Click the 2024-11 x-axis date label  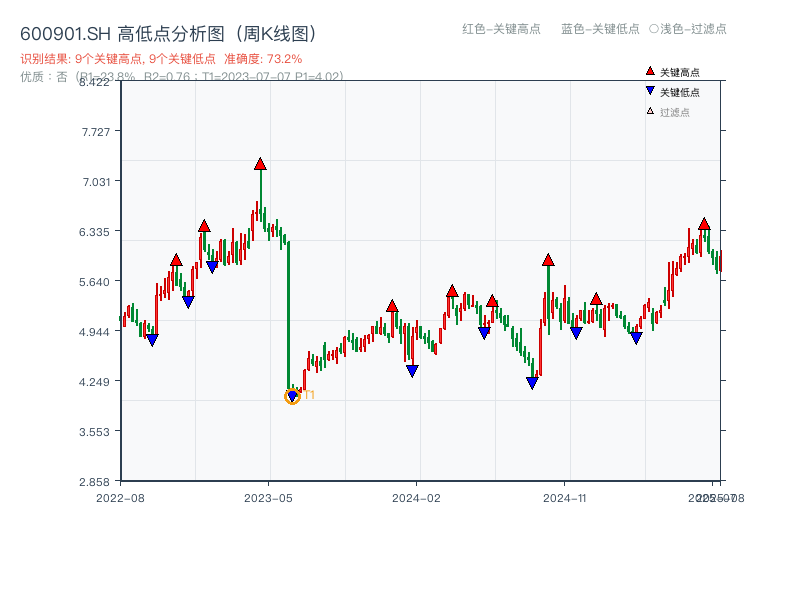[564, 498]
